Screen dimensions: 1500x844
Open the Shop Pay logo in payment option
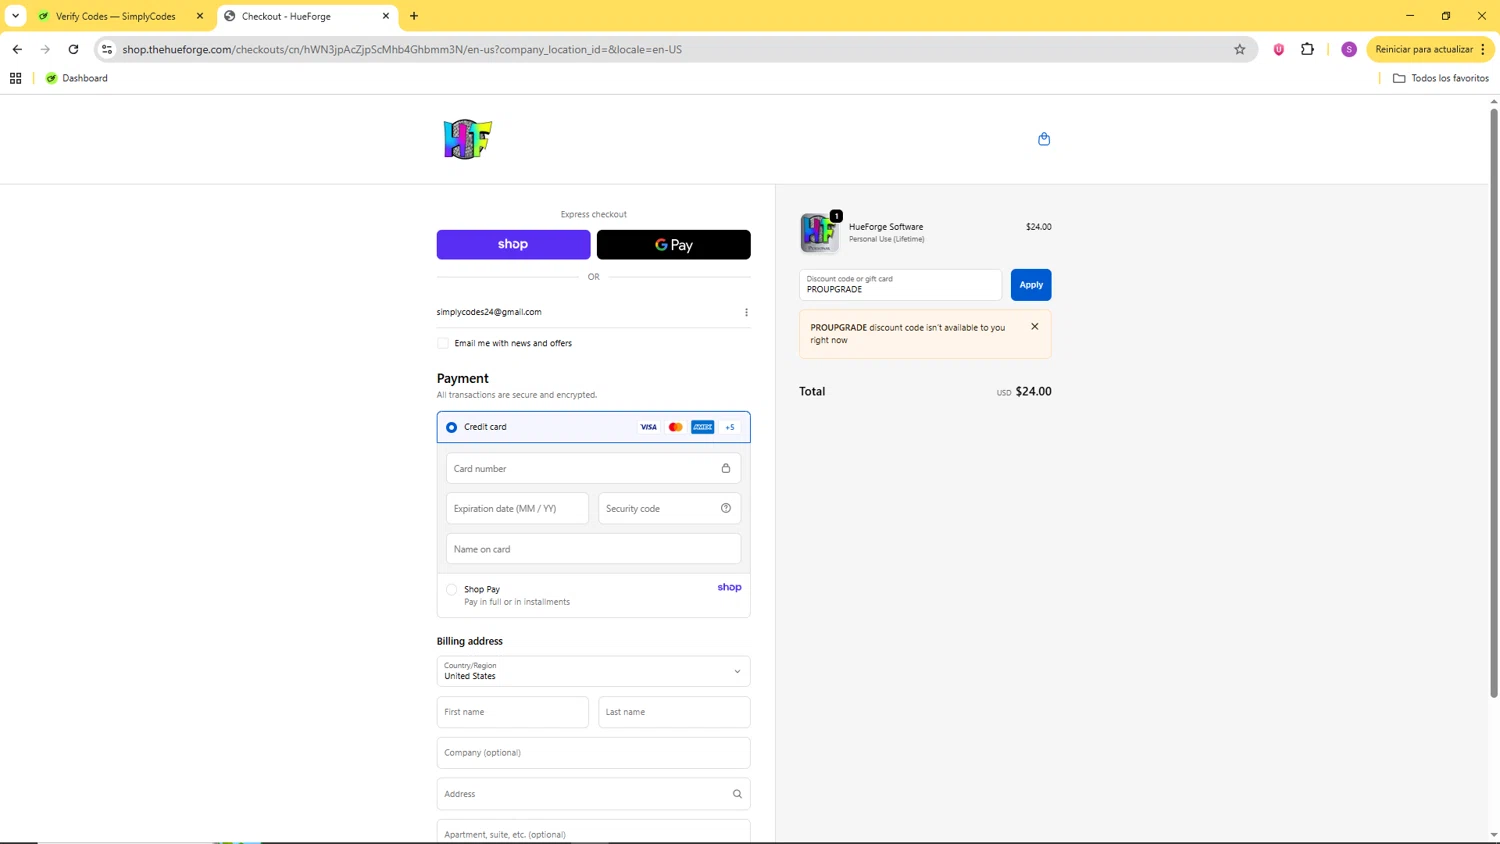click(729, 587)
